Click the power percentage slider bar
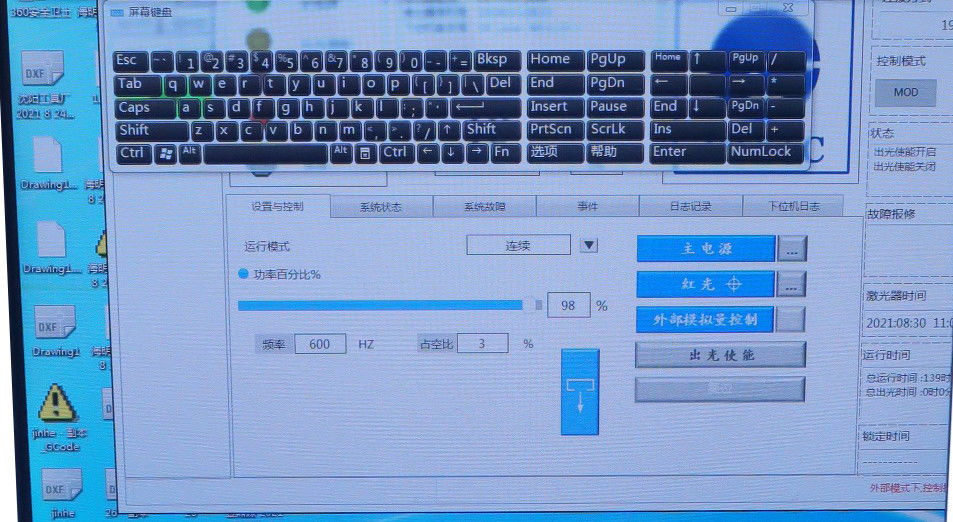 pyautogui.click(x=380, y=306)
